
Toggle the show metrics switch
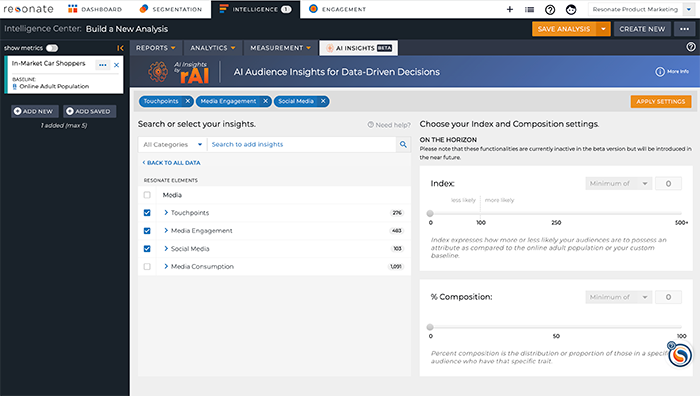52,48
